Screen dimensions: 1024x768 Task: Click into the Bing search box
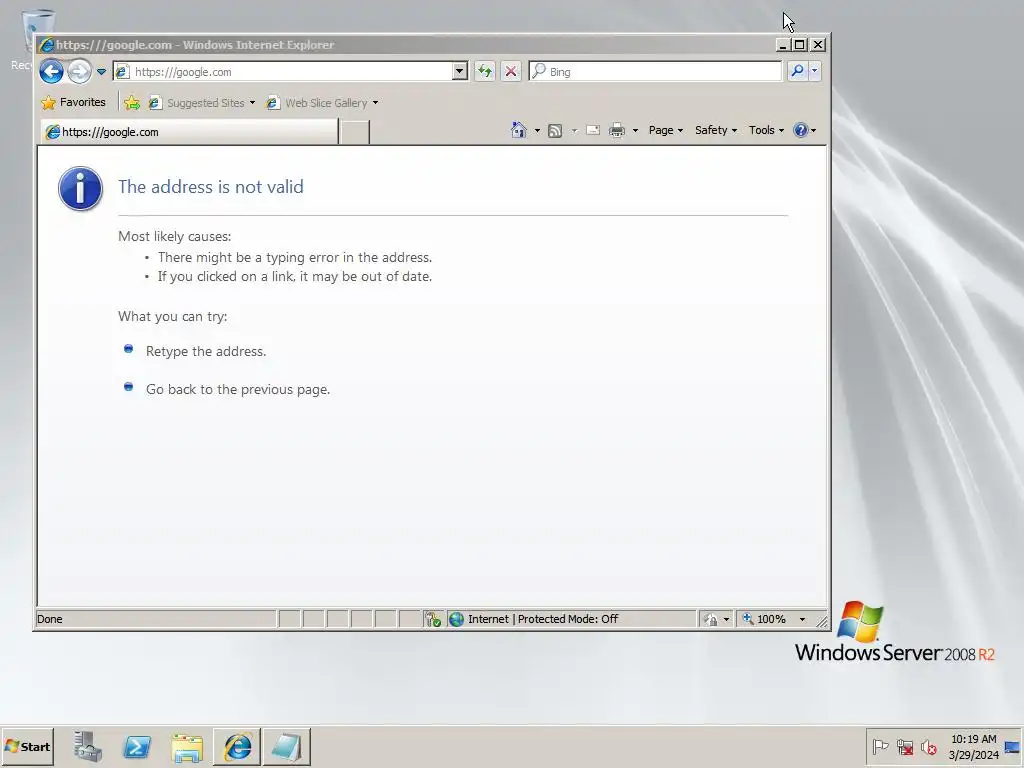(655, 71)
